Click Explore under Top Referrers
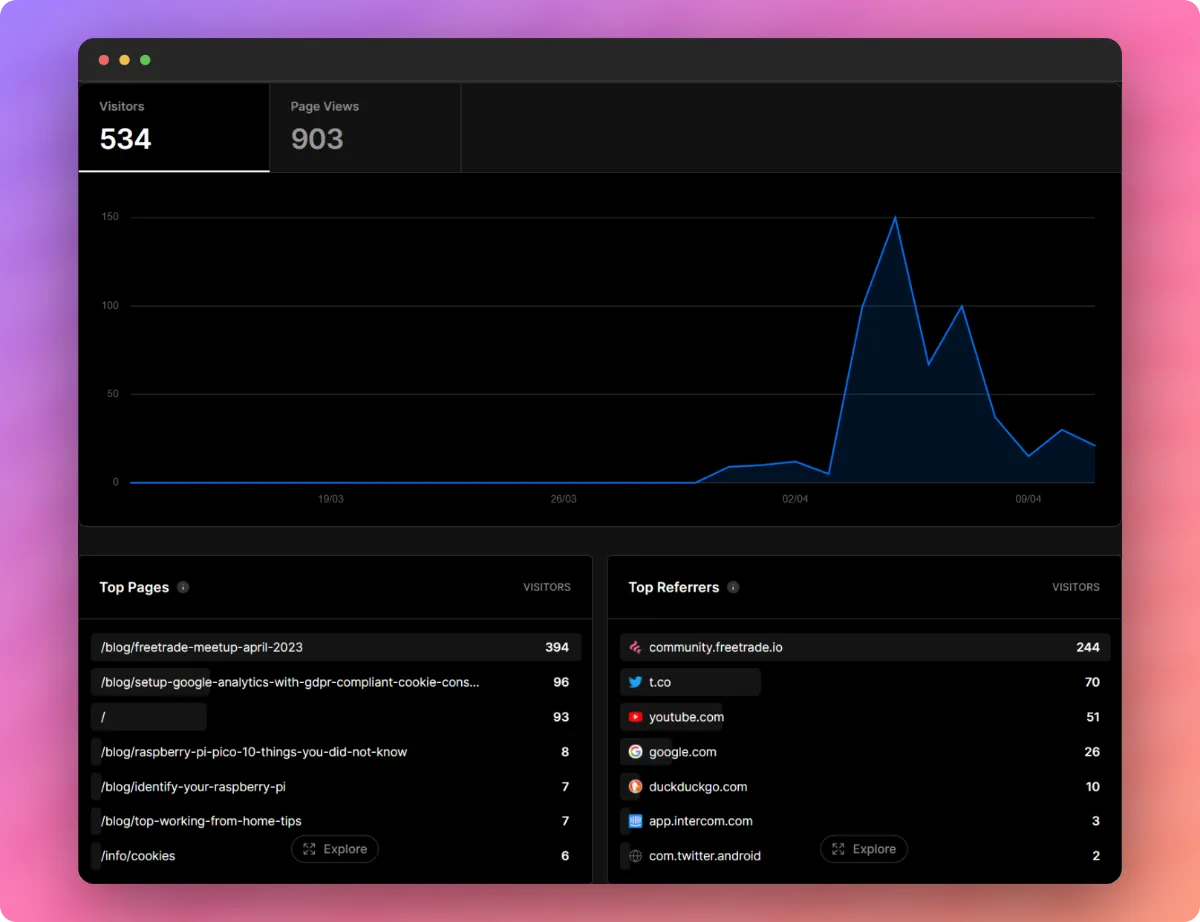This screenshot has height=922, width=1200. pos(864,849)
